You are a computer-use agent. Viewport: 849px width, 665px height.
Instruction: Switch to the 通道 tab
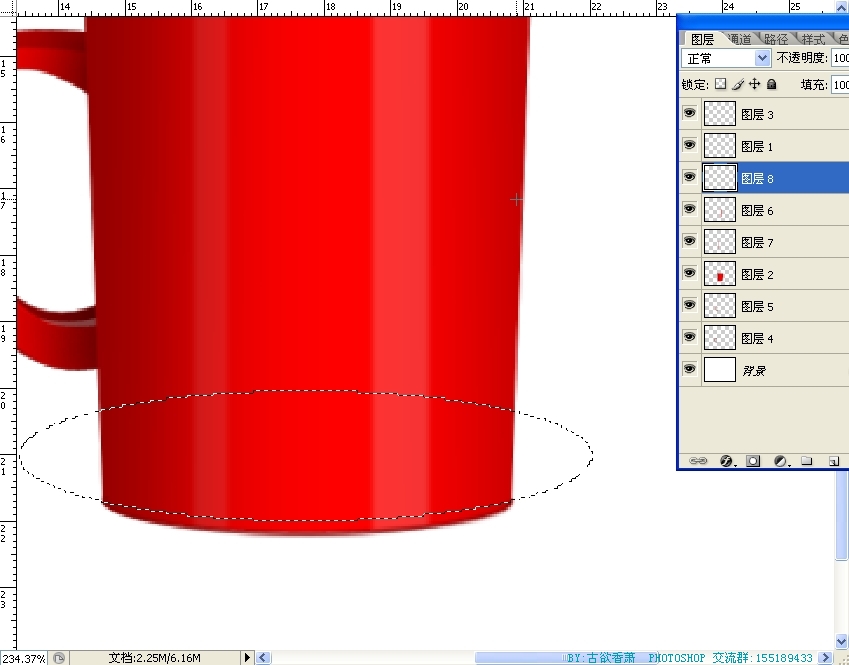(x=740, y=39)
